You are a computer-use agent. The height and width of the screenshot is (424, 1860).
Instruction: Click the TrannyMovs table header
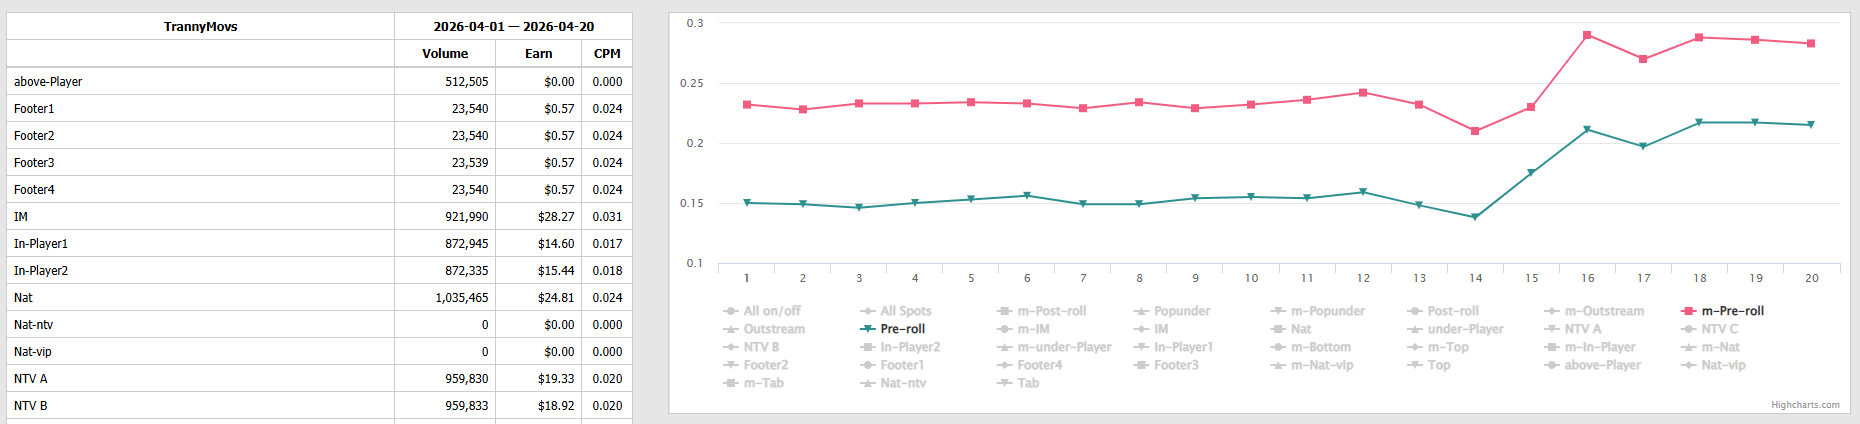point(200,27)
